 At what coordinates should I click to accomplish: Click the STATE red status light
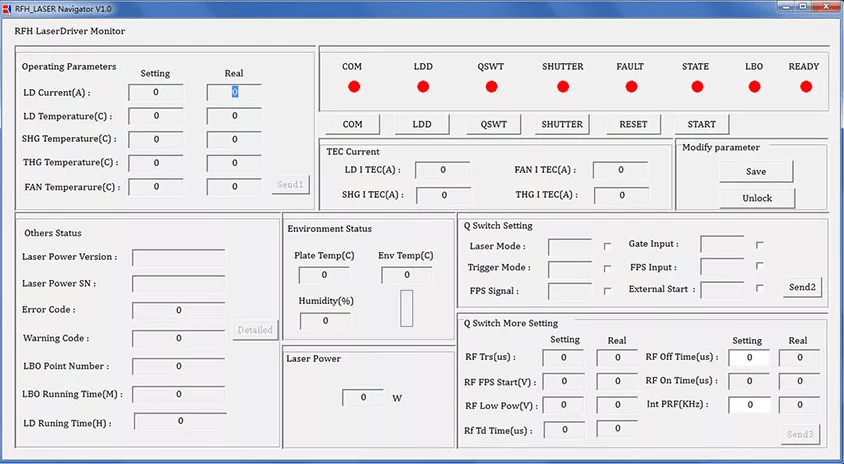696,87
